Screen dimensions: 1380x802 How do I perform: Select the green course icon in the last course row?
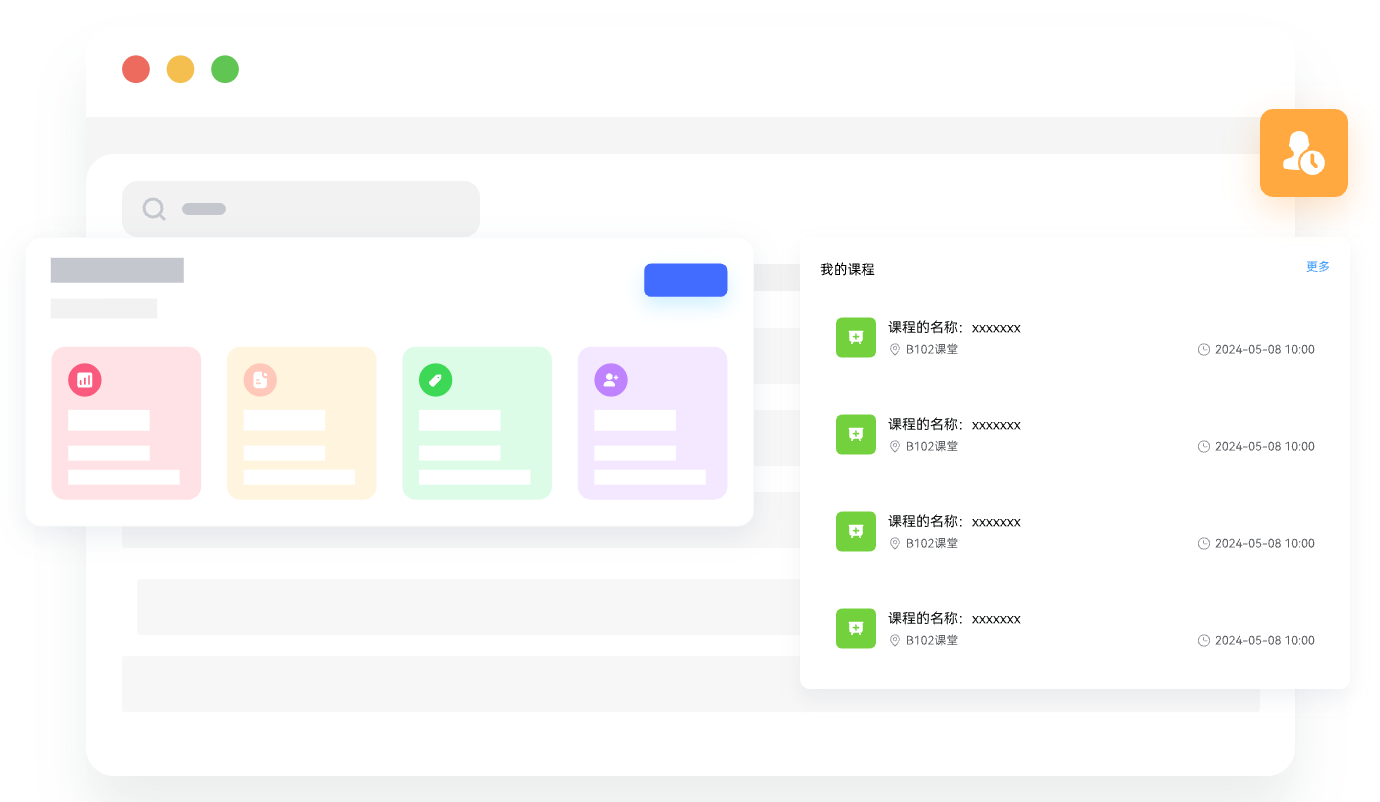(856, 629)
